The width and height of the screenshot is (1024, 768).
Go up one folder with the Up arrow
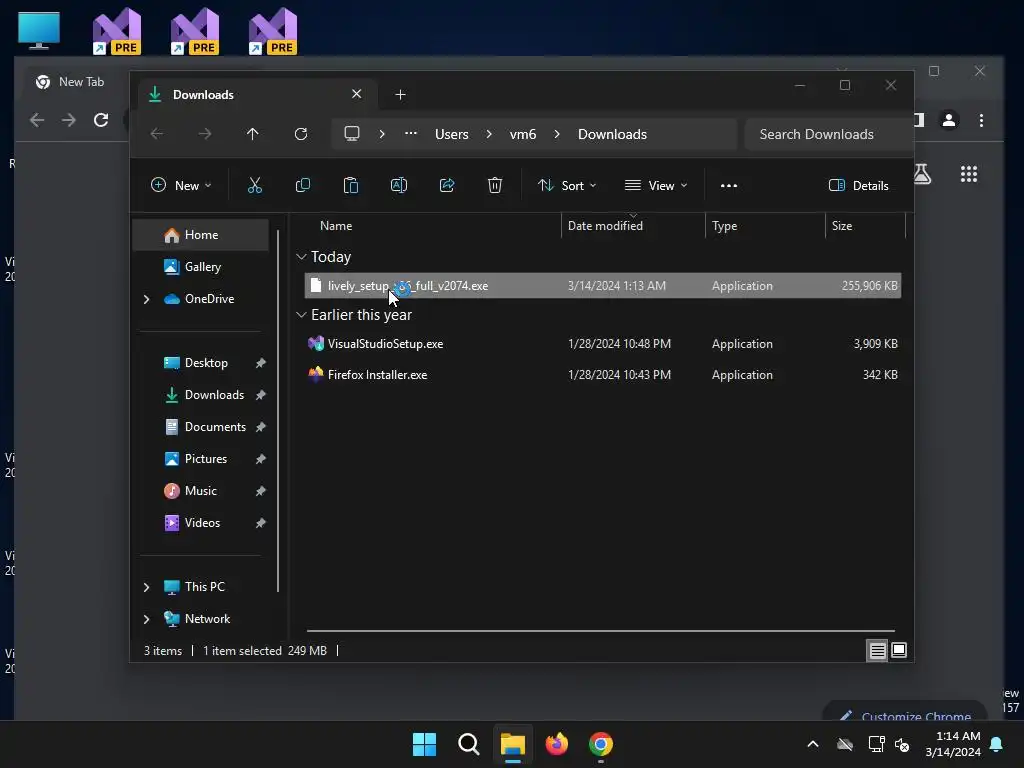pos(253,134)
